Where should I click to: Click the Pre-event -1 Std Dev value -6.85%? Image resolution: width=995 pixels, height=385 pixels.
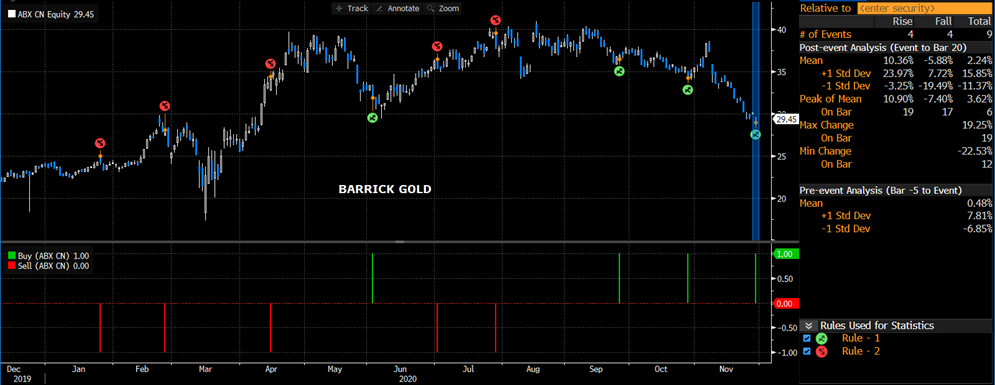coord(977,229)
